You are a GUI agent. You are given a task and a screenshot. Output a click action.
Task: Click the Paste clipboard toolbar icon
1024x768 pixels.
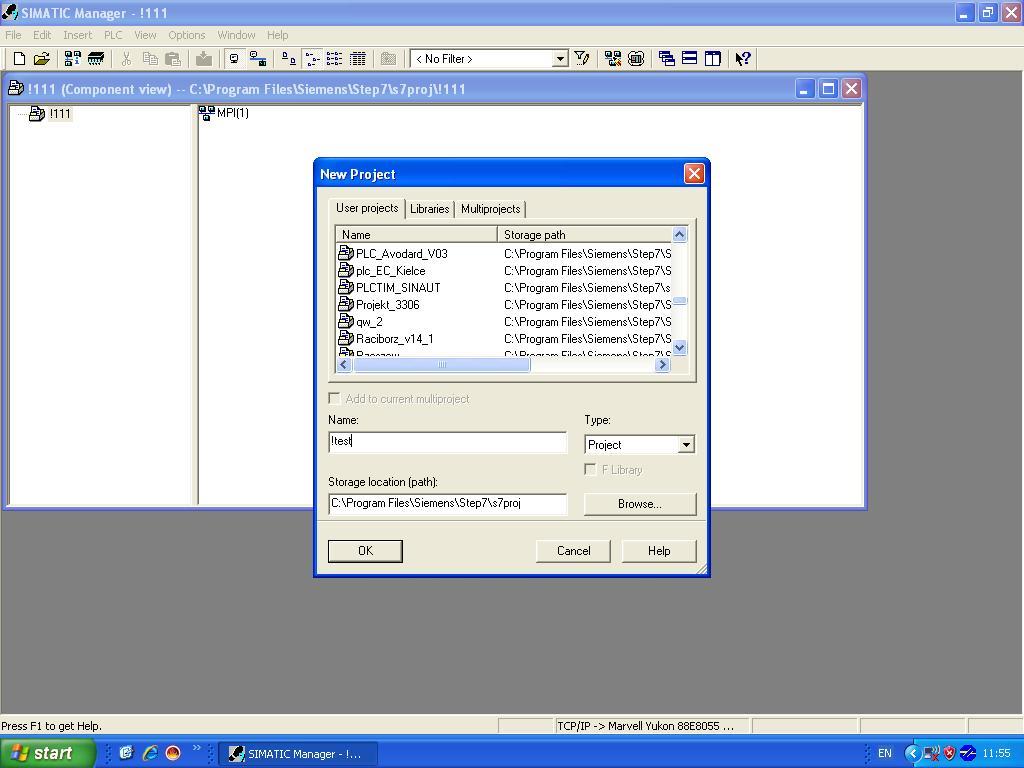click(173, 59)
